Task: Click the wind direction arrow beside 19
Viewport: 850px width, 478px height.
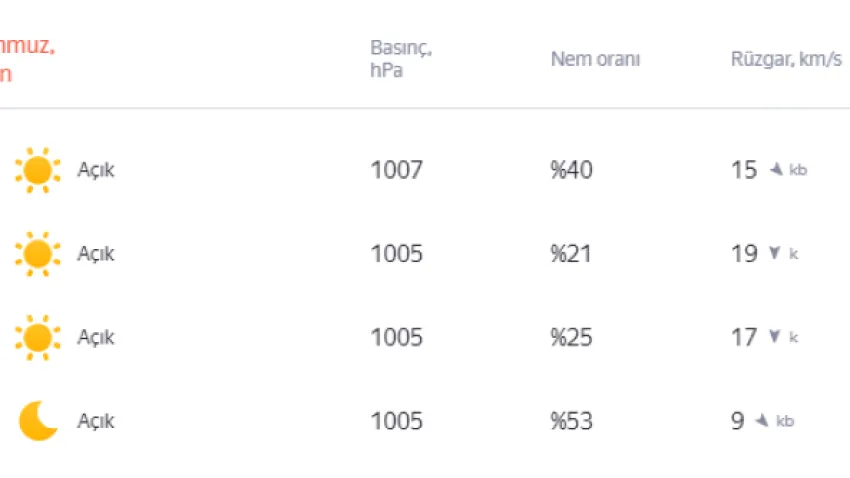Action: coord(775,253)
